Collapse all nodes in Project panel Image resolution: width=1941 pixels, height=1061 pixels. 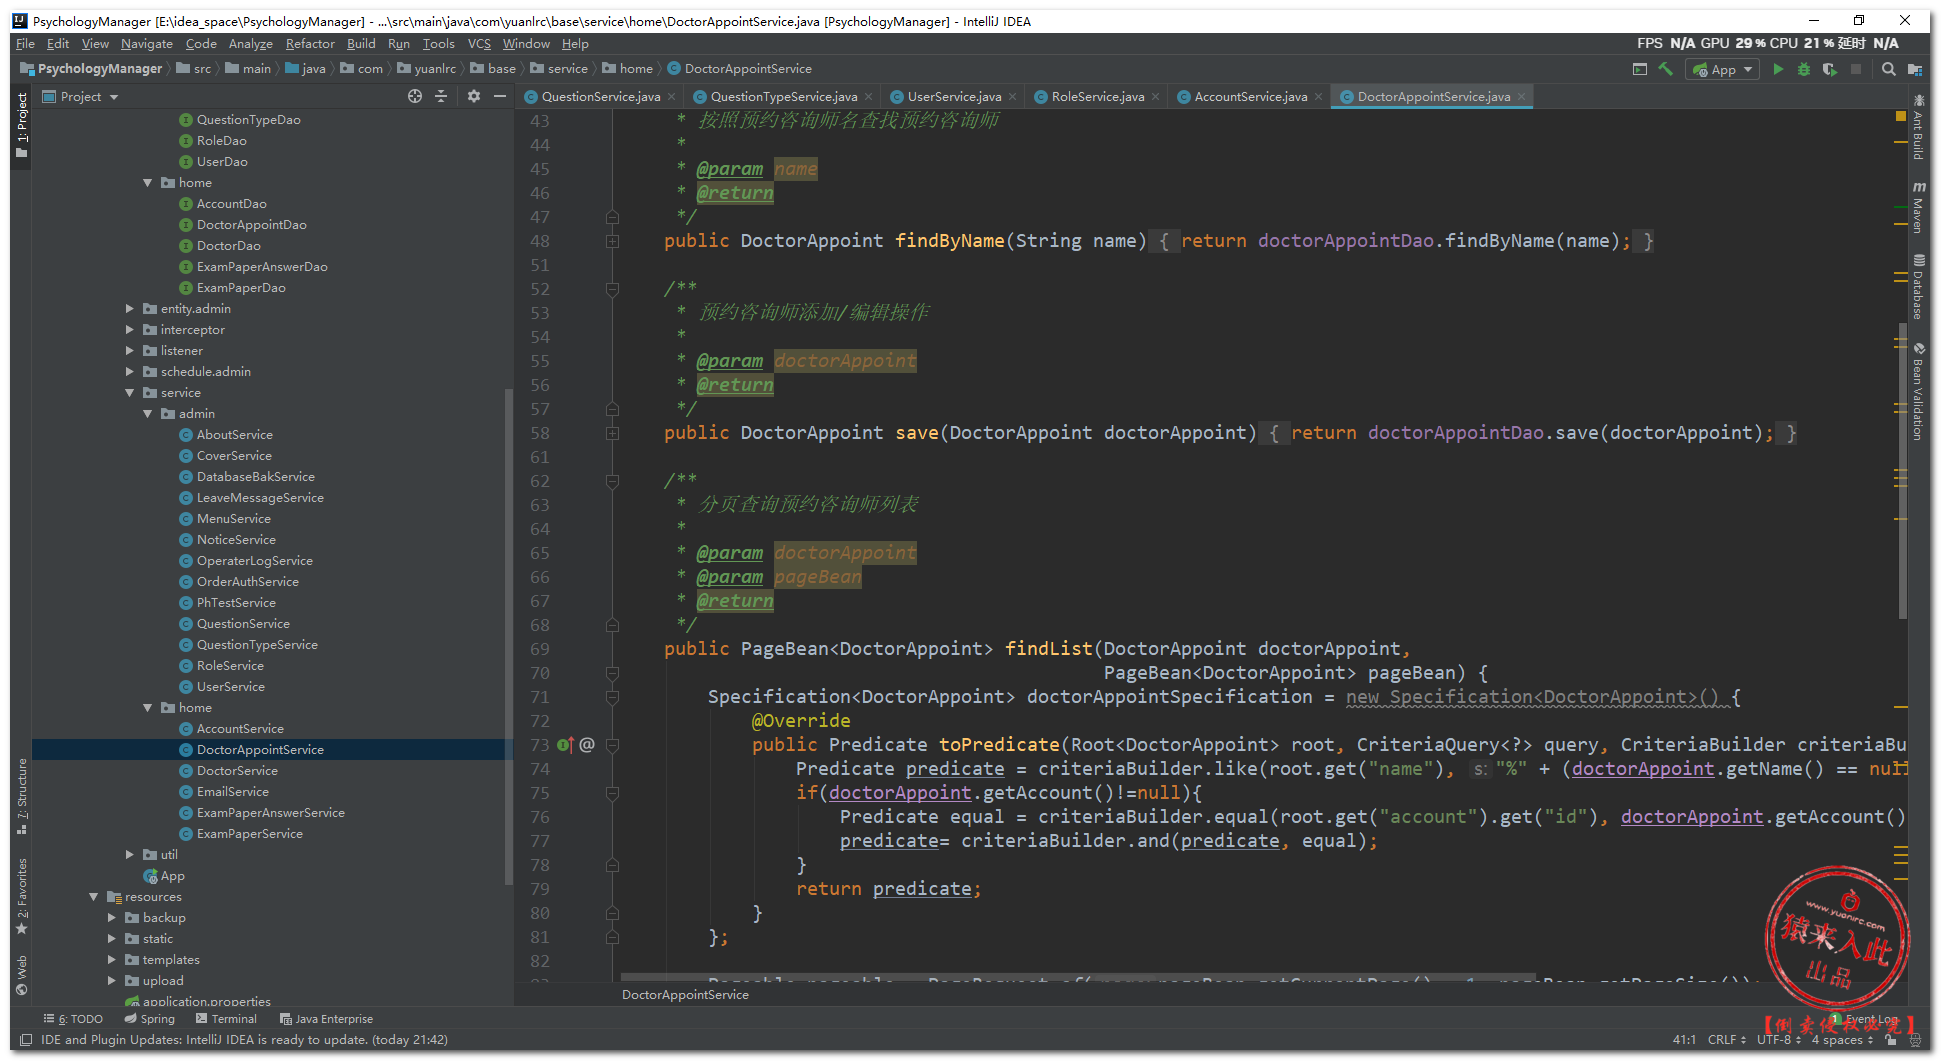pos(441,96)
